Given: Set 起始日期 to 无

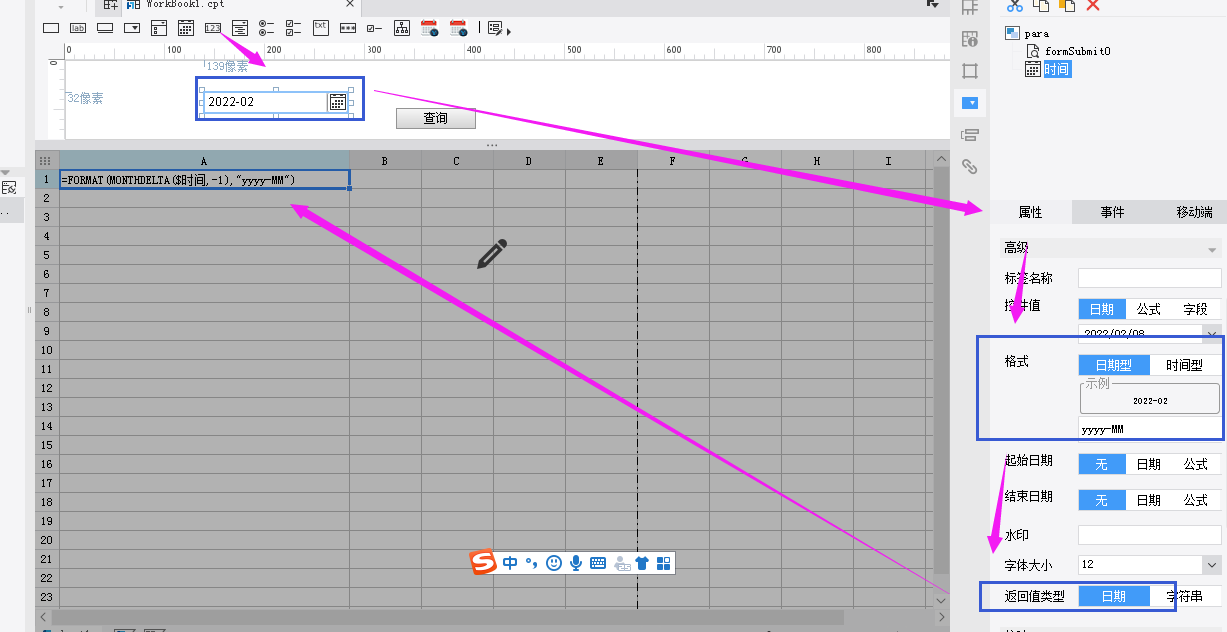Looking at the screenshot, I should [1102, 464].
